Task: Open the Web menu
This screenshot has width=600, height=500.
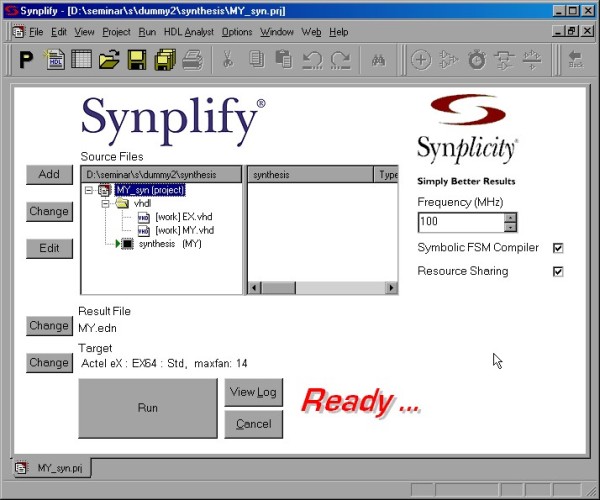Action: pos(311,32)
